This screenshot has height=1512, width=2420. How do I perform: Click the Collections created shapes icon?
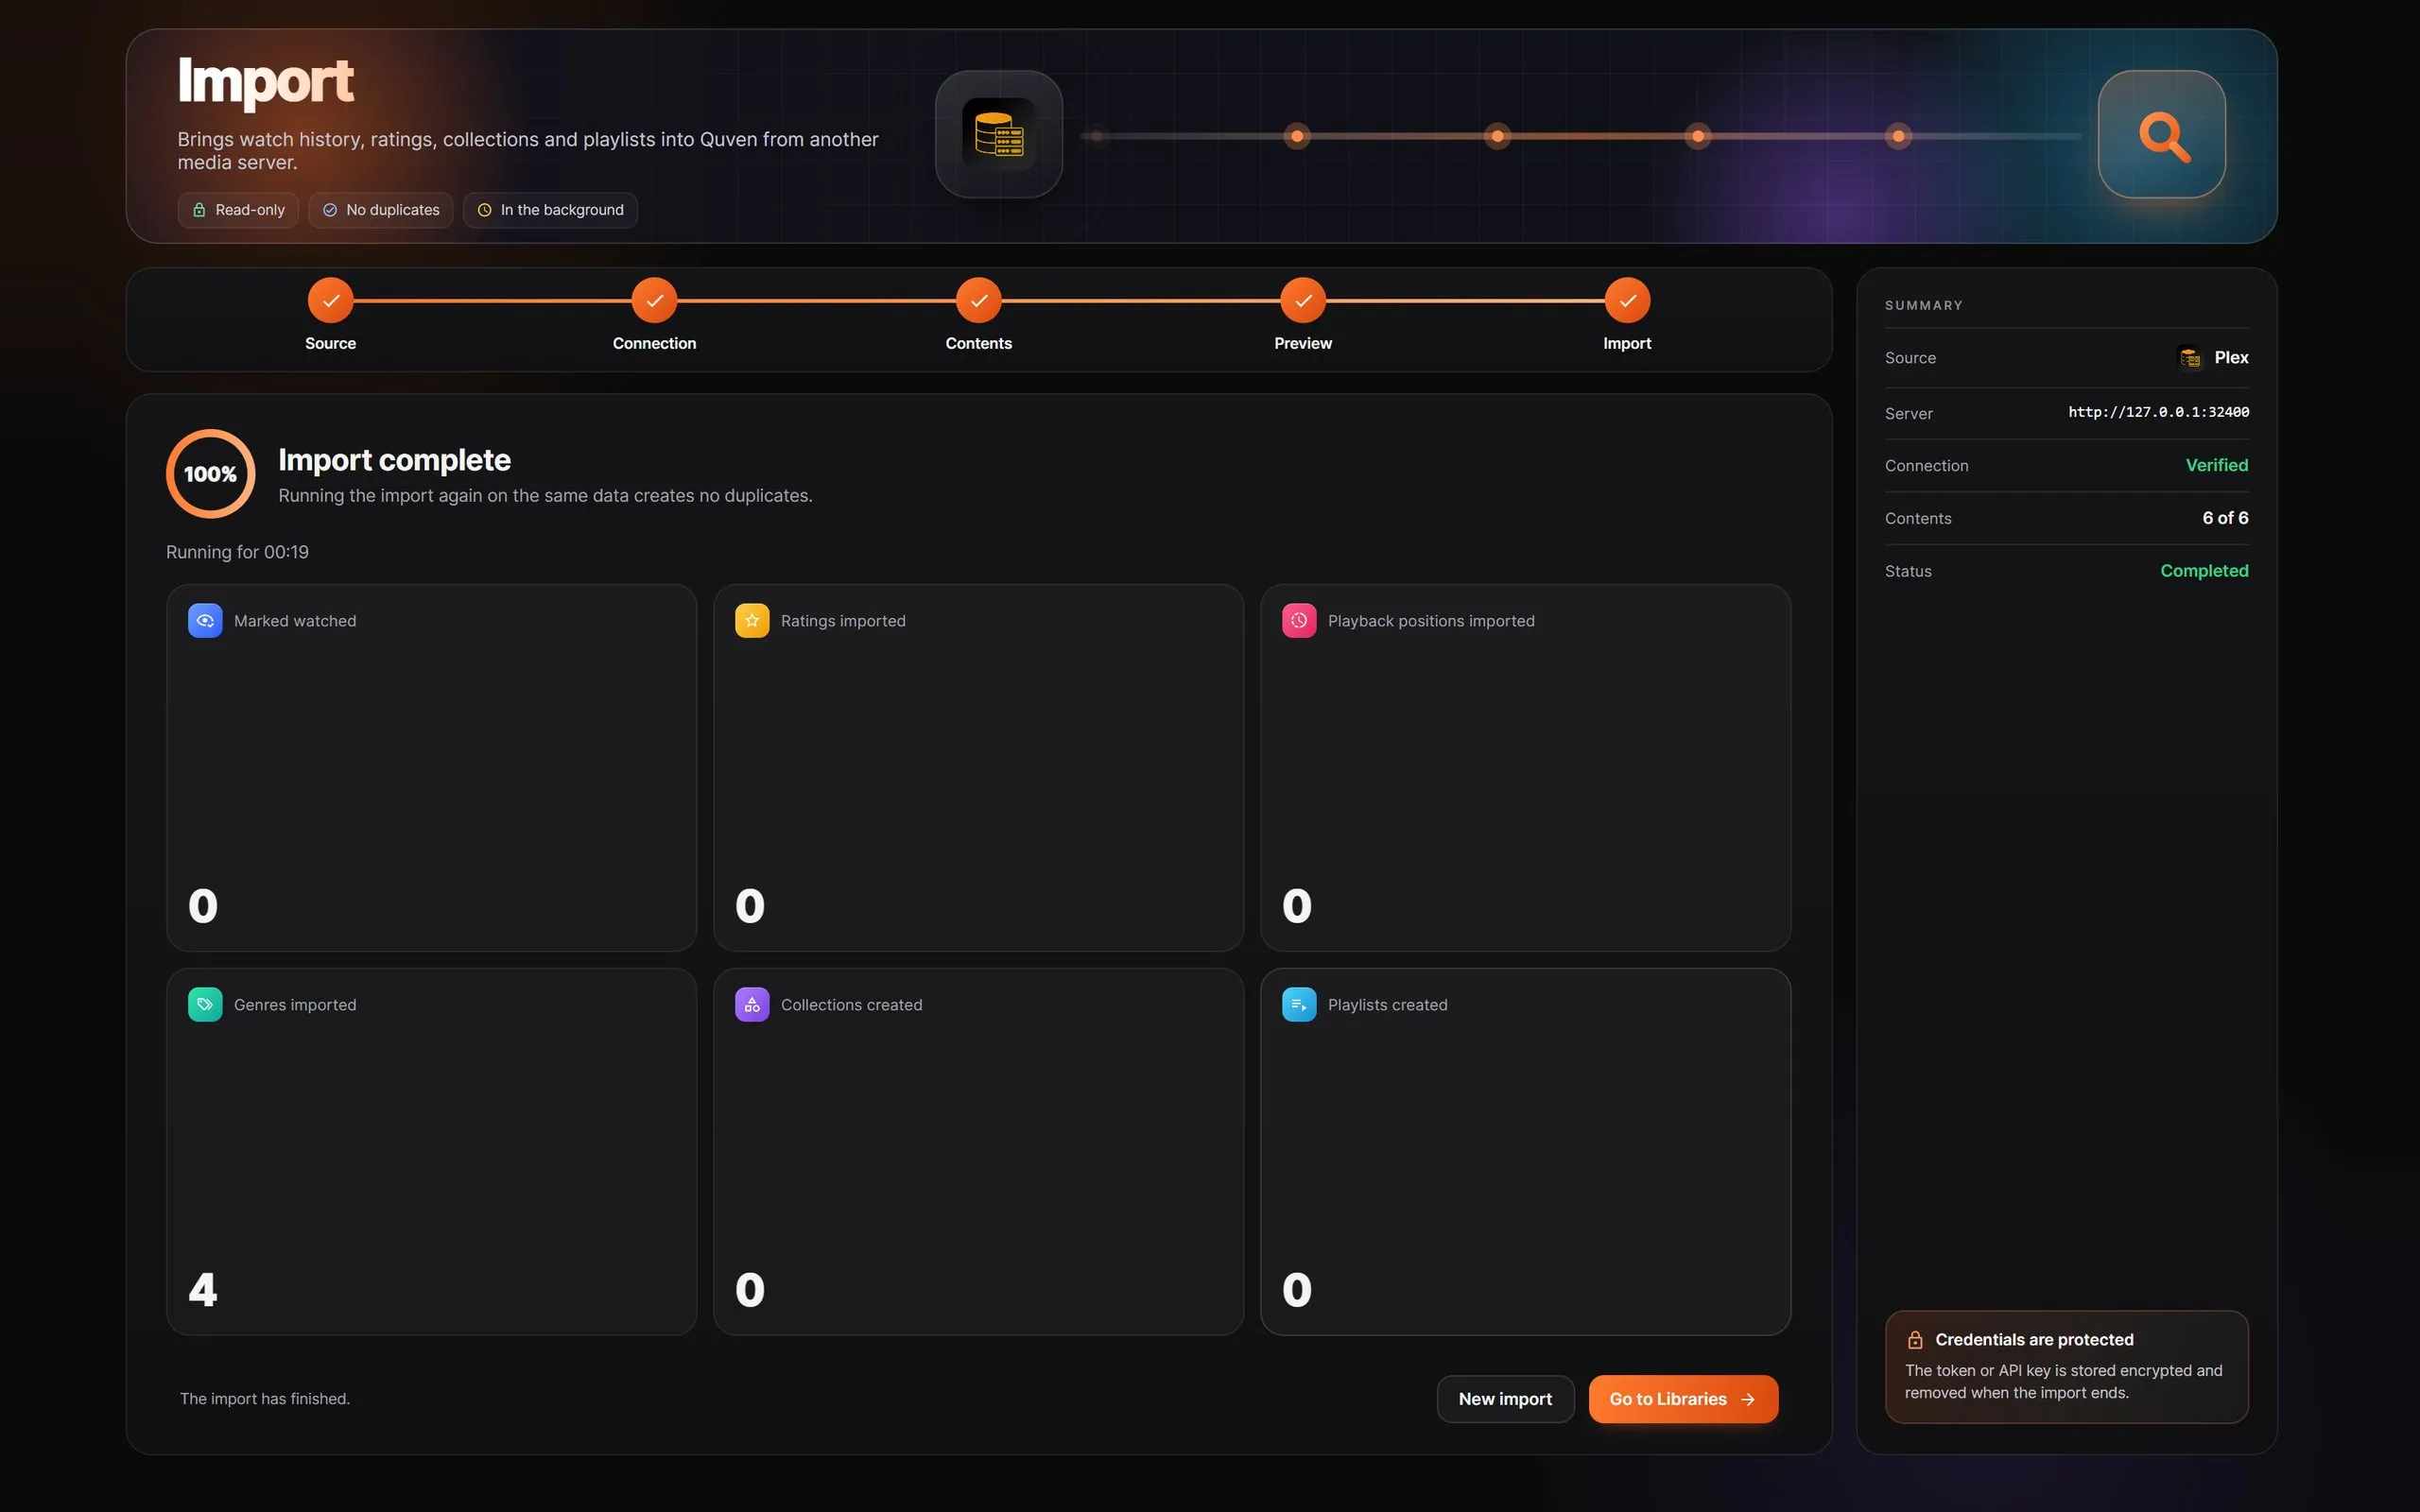[752, 1004]
